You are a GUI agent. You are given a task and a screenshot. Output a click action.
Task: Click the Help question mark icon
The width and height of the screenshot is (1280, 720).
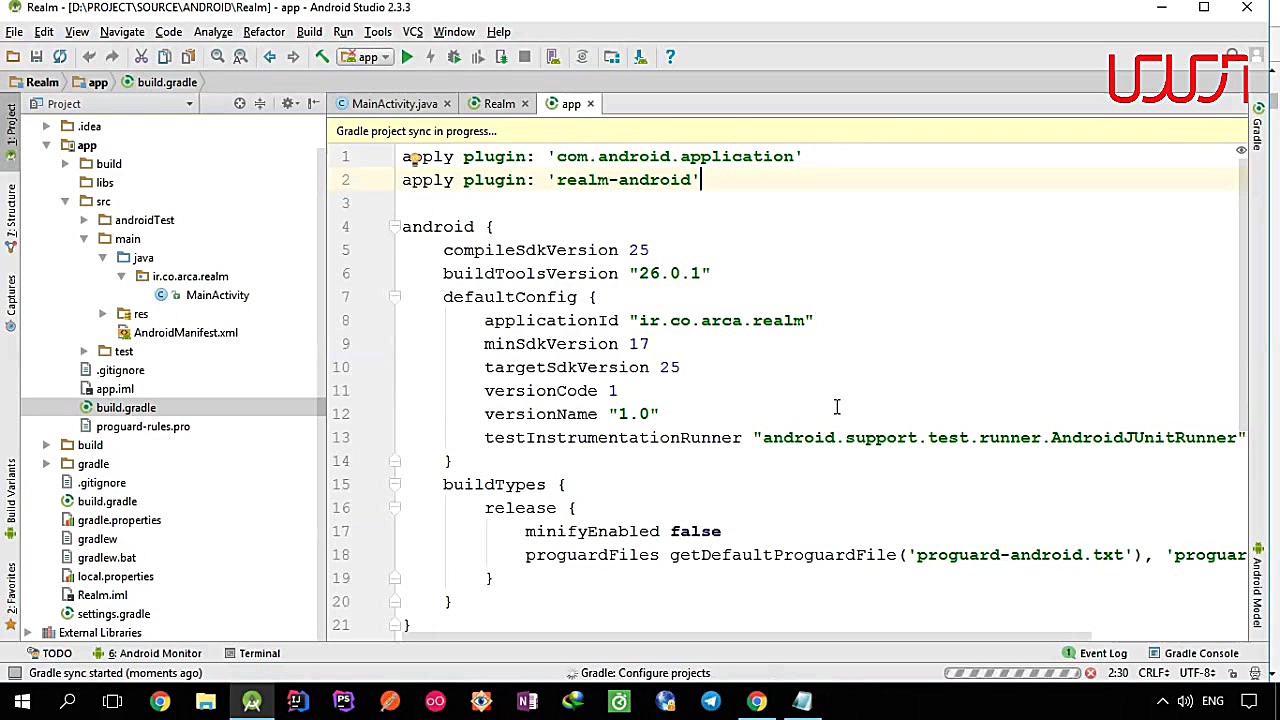click(670, 57)
